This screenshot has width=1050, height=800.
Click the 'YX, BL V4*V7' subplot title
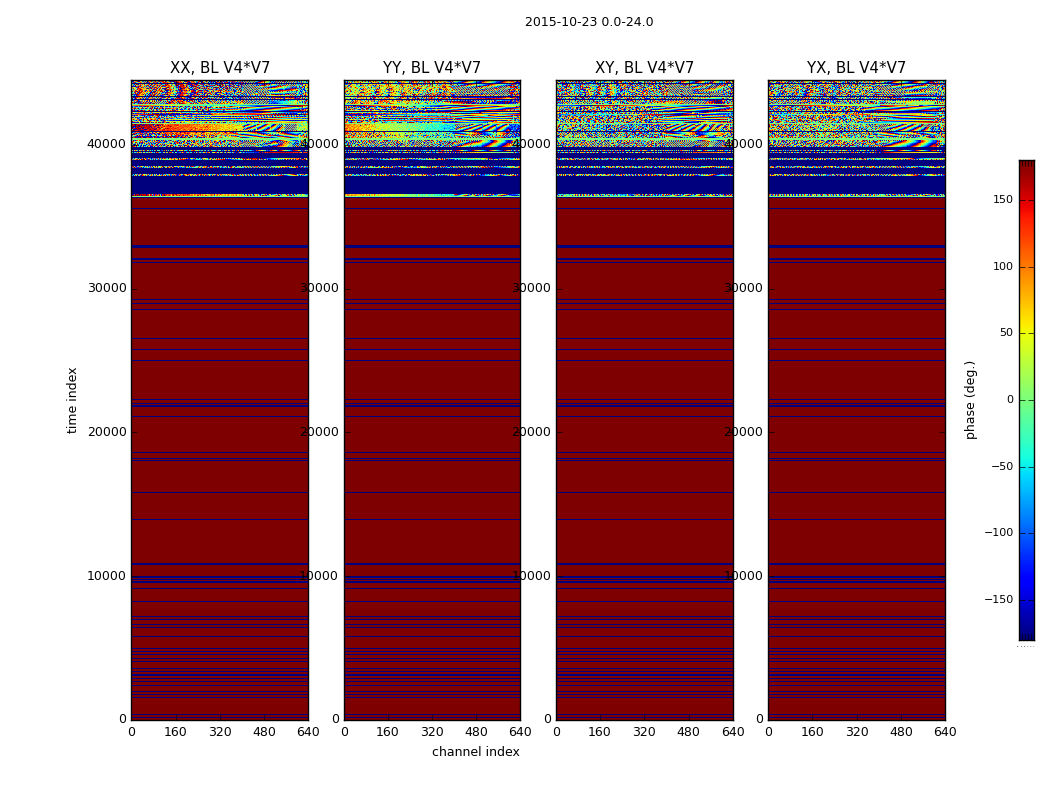pyautogui.click(x=856, y=68)
